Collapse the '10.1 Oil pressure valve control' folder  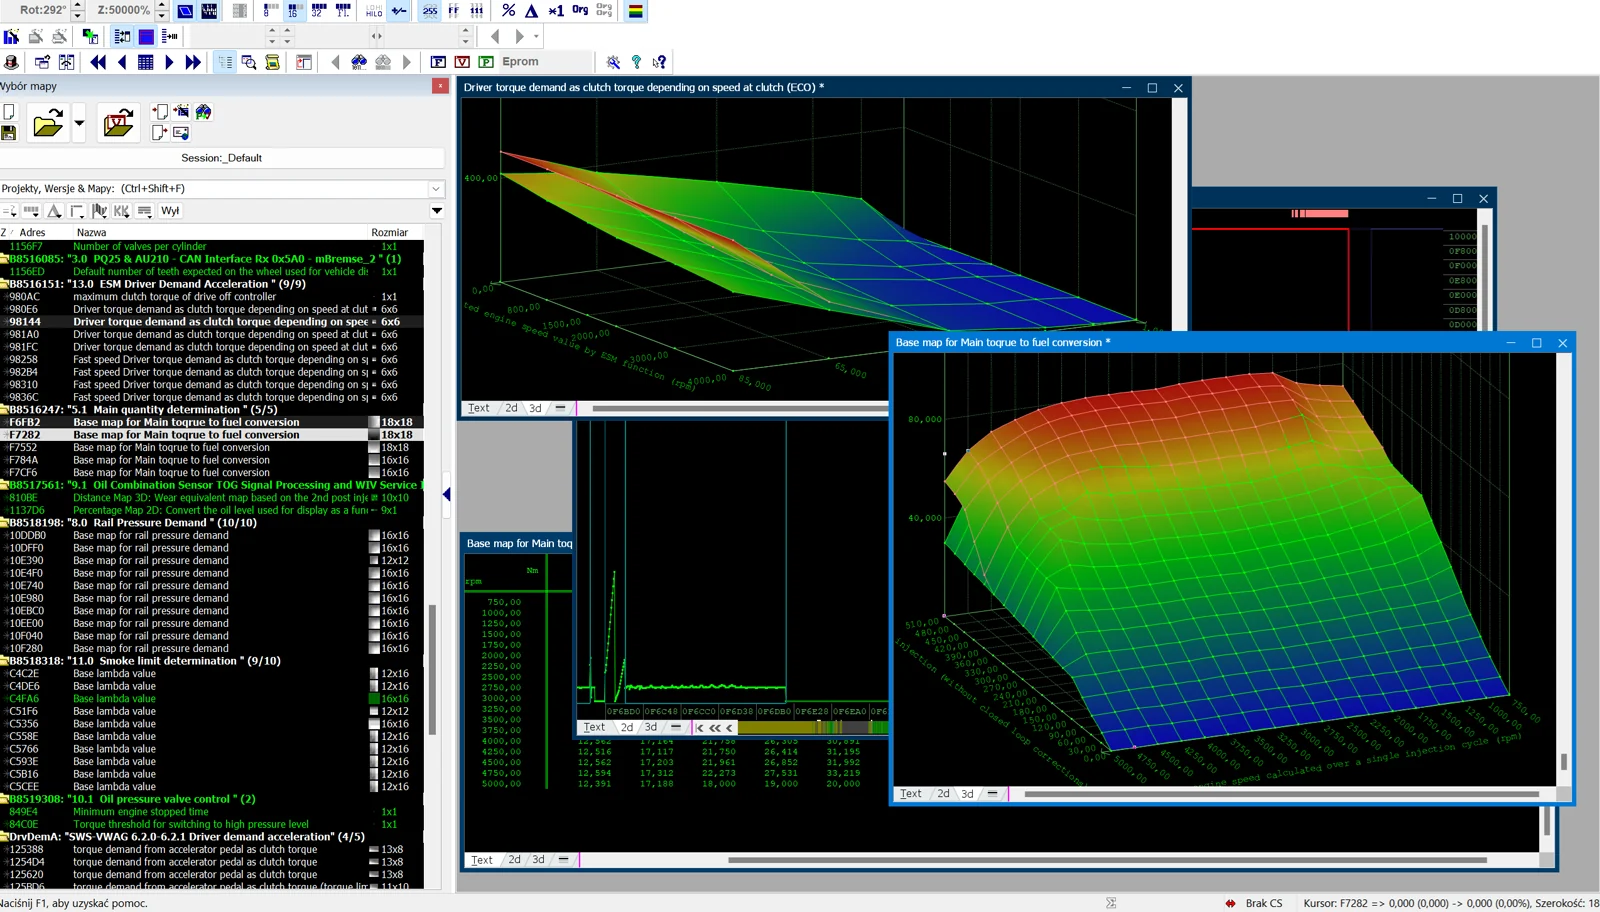point(4,799)
